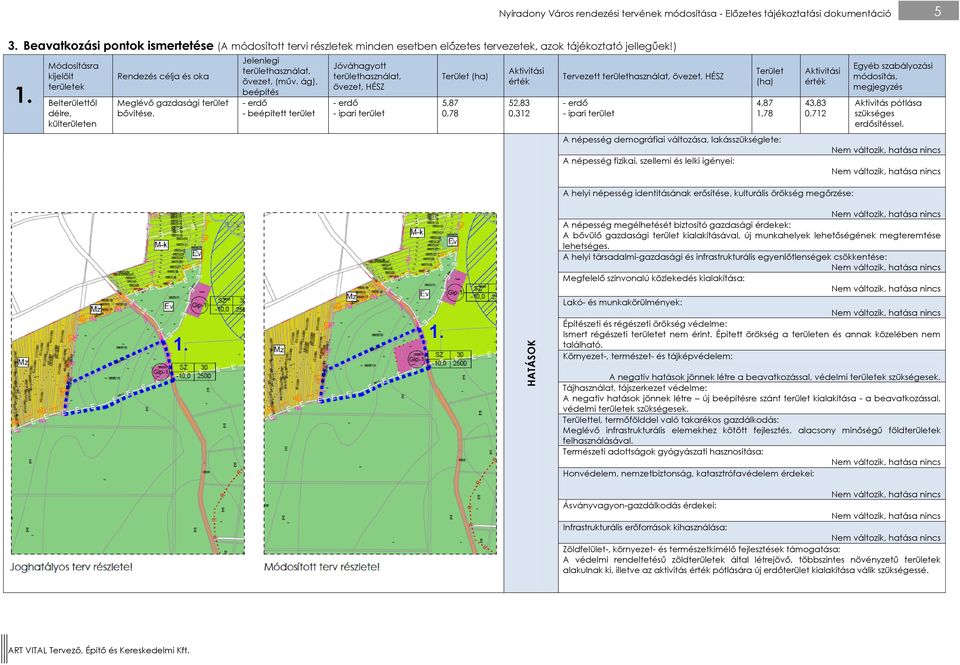
Task: Click 'M-k' zone label on Módosított terv map
Action: point(417,233)
